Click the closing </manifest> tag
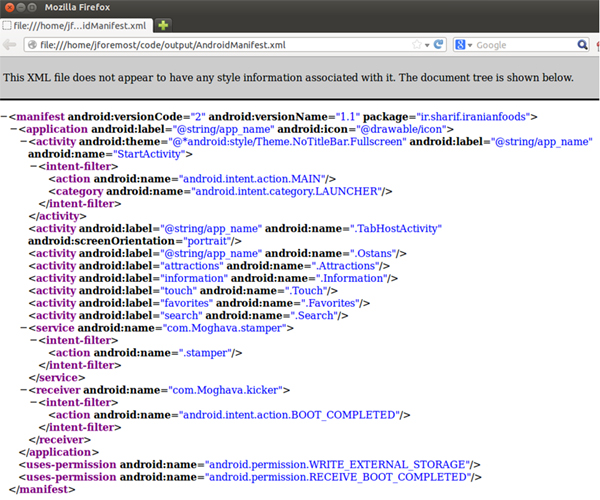The image size is (600, 500). tap(42, 489)
